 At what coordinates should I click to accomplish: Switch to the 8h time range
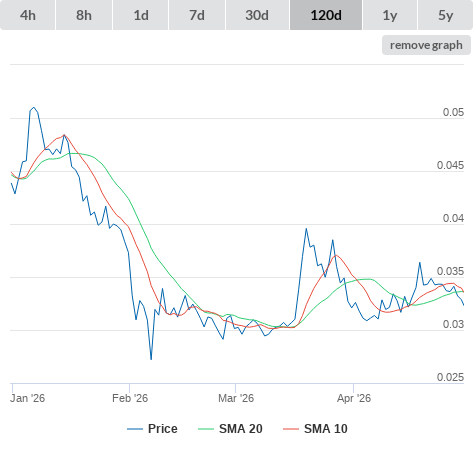pyautogui.click(x=84, y=15)
